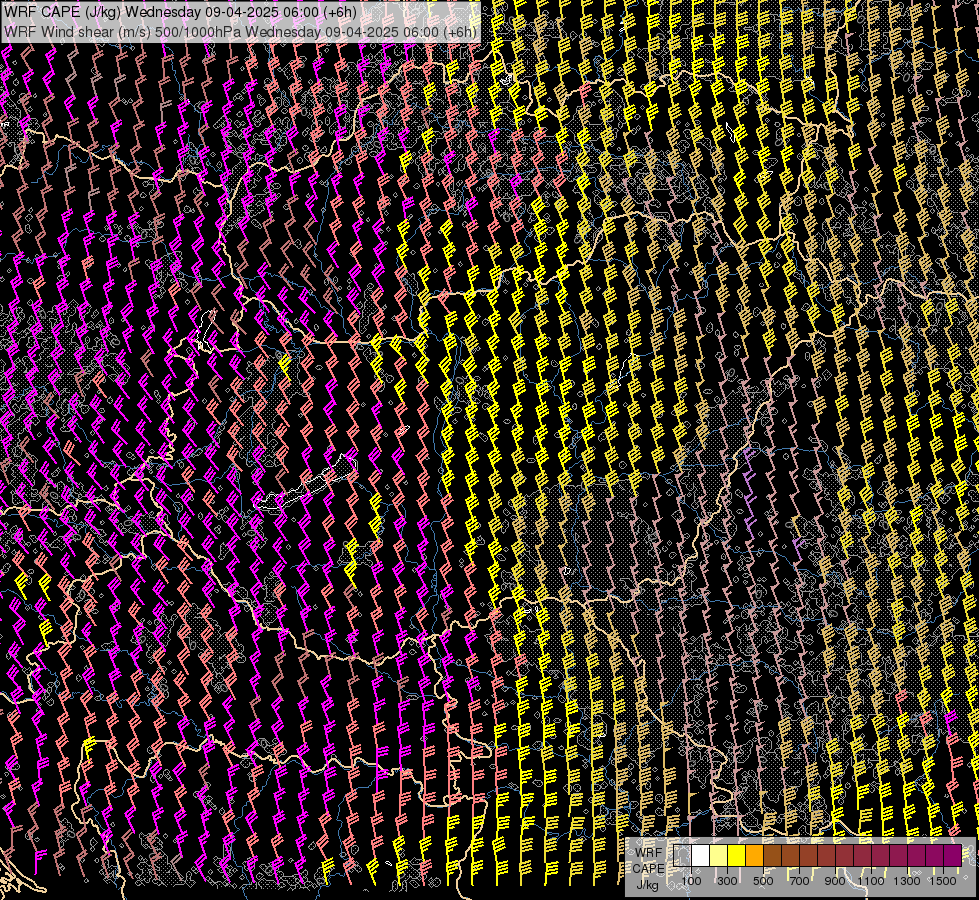
Task: Select the white CAPE legend swatch
Action: 701,855
